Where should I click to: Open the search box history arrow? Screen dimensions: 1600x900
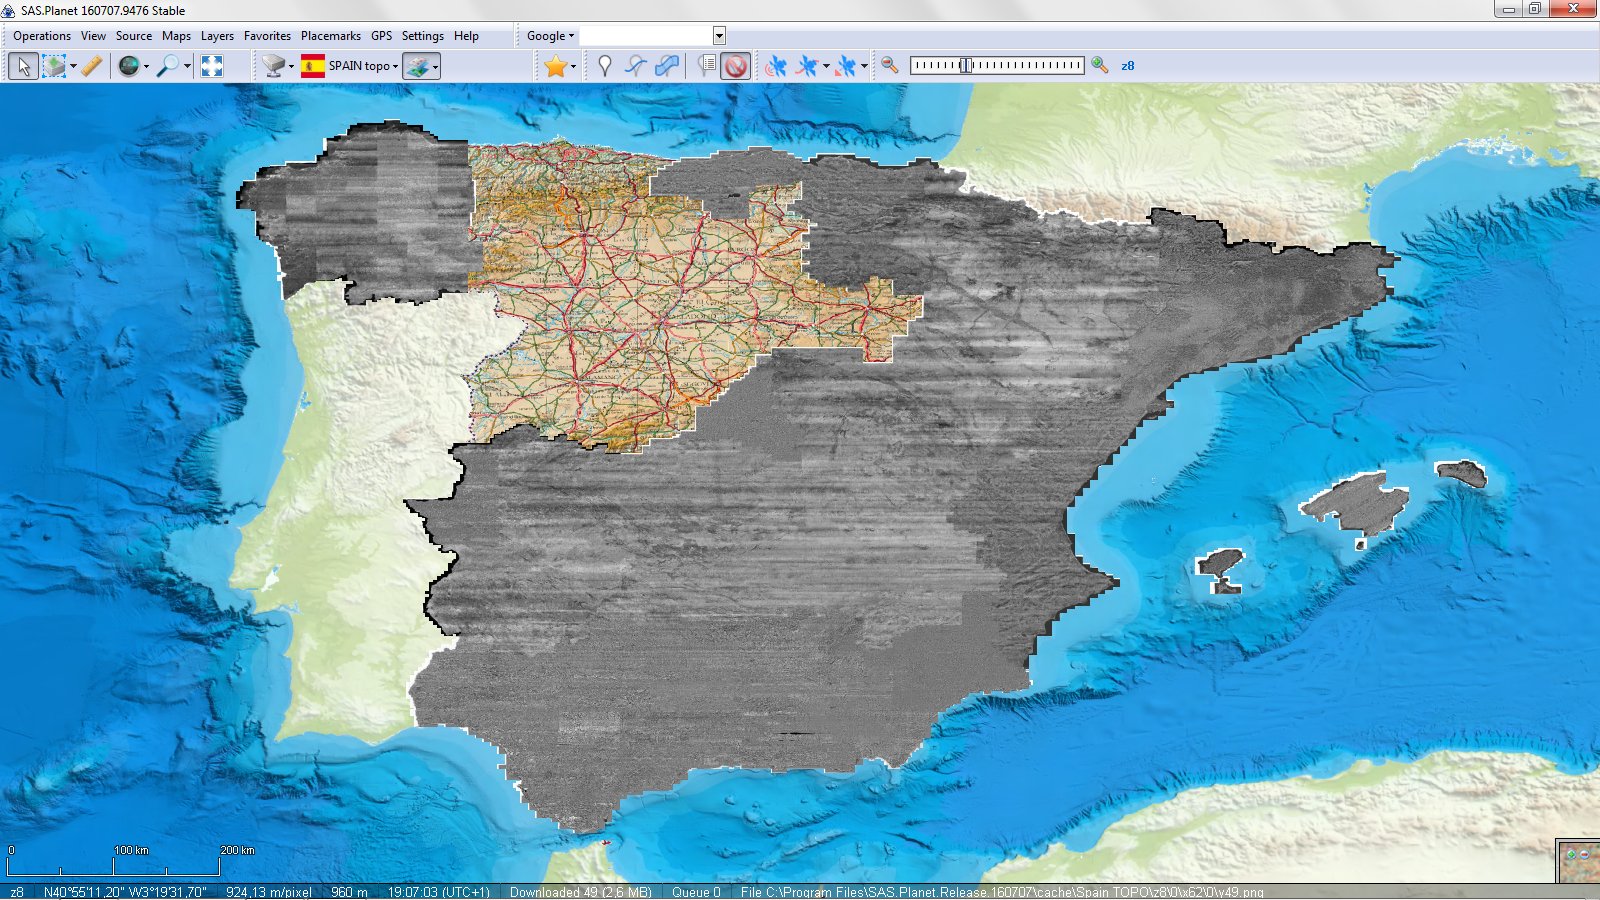pyautogui.click(x=719, y=36)
